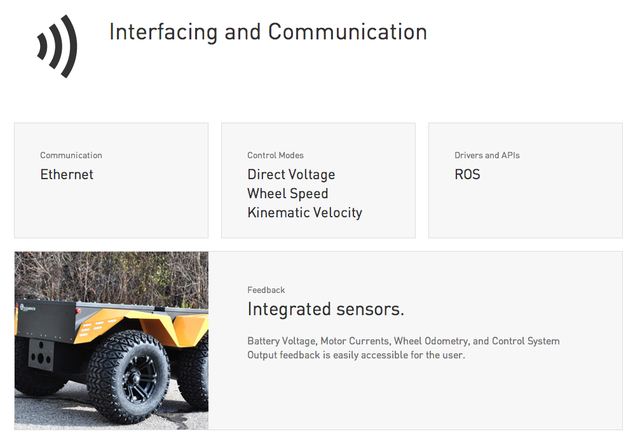Click the Control Modes label
640x448 pixels.
point(275,155)
